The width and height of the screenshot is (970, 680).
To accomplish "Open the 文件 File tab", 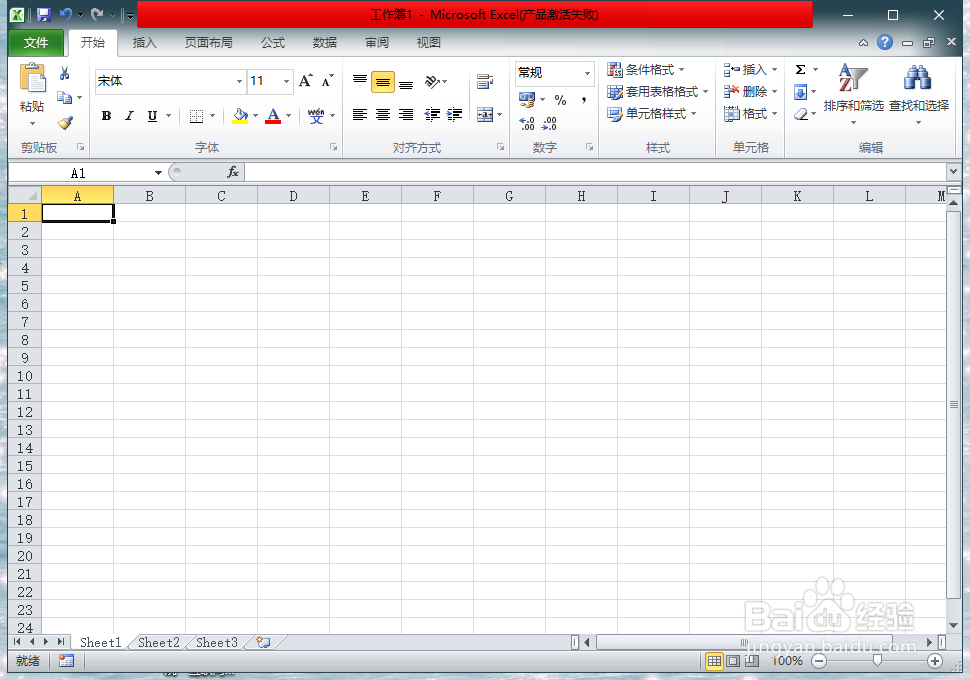I will [x=36, y=43].
